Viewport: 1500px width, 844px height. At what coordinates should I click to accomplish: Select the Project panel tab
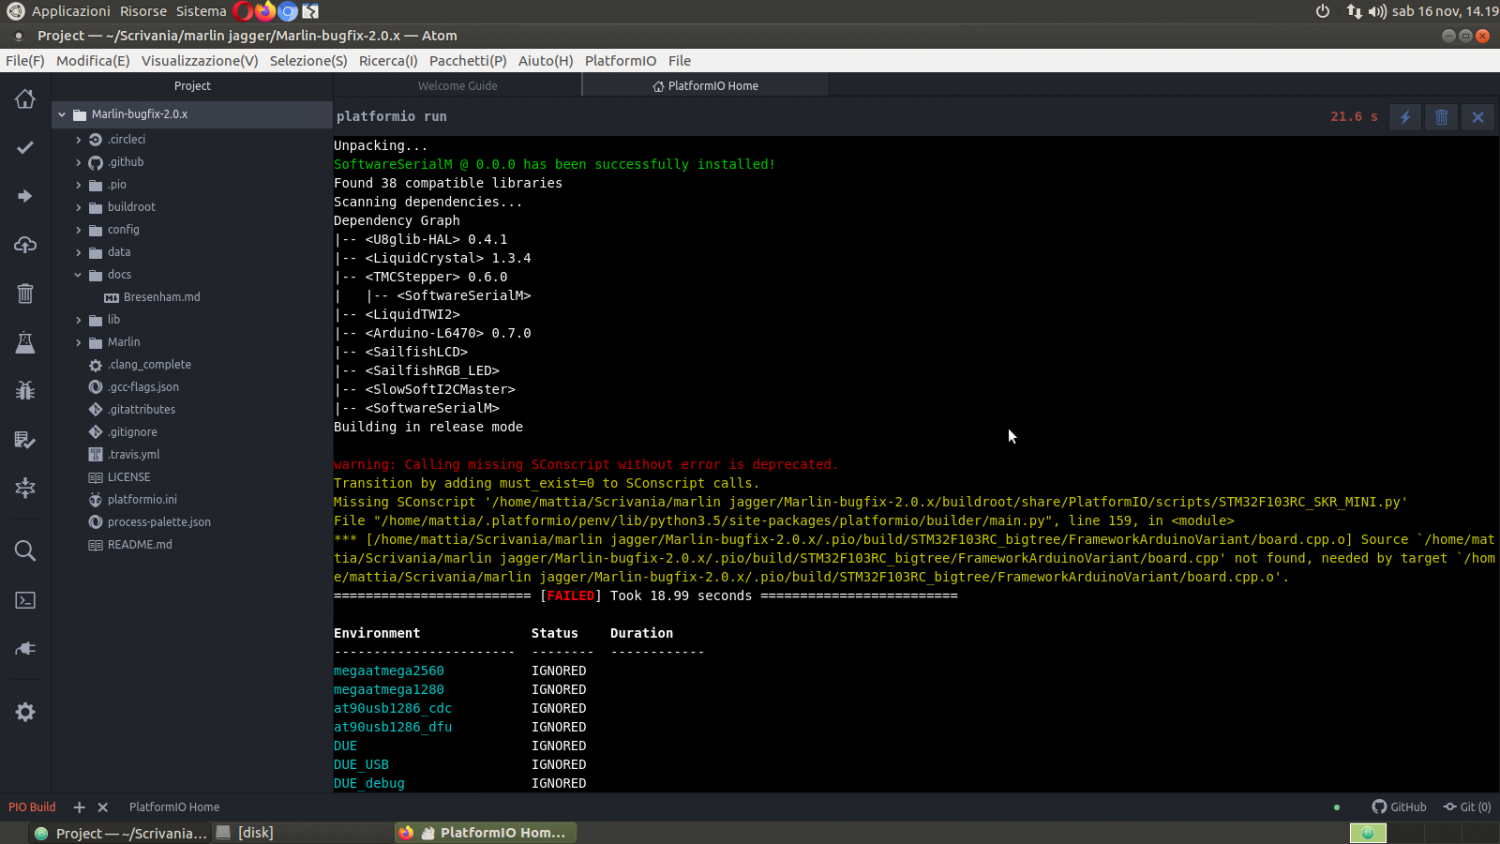coord(192,86)
